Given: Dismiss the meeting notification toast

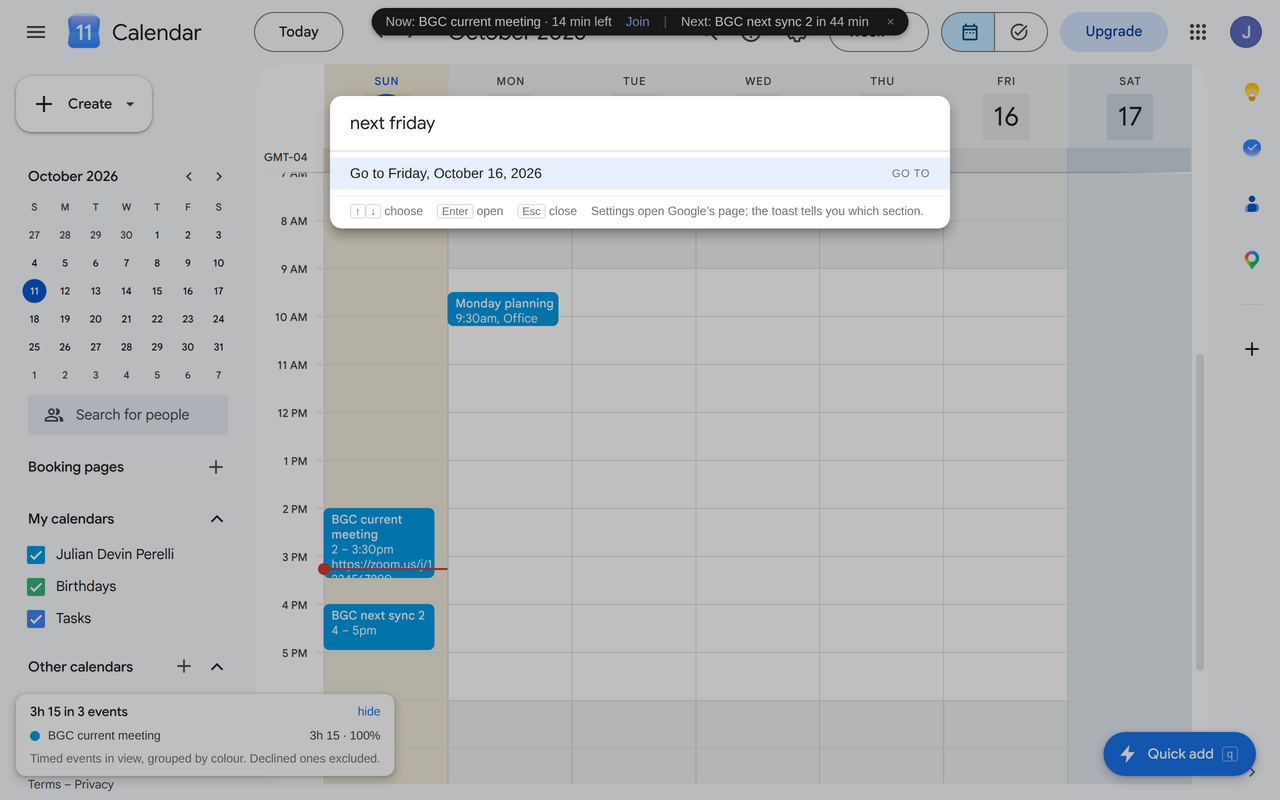Looking at the screenshot, I should pyautogui.click(x=891, y=22).
